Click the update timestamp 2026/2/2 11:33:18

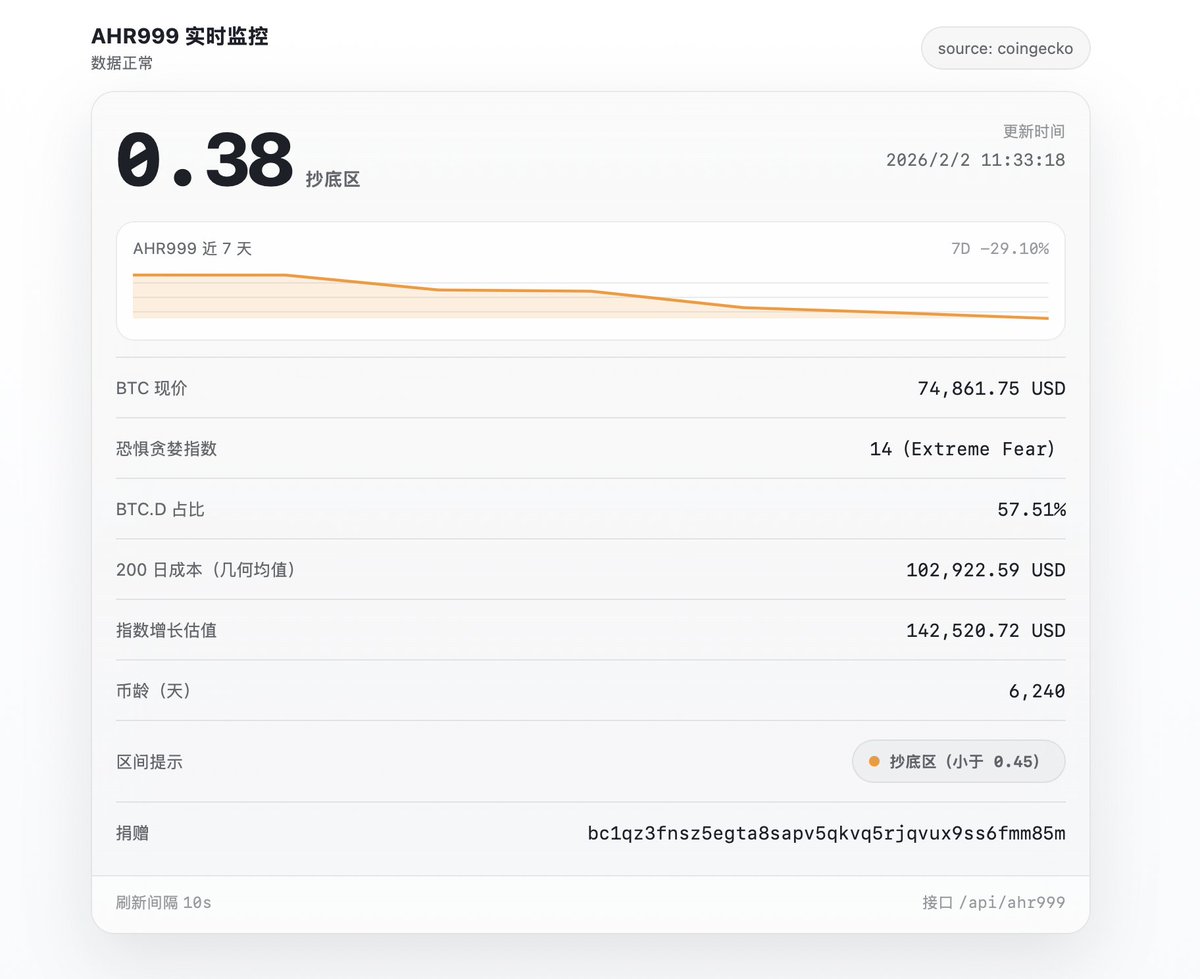[975, 160]
